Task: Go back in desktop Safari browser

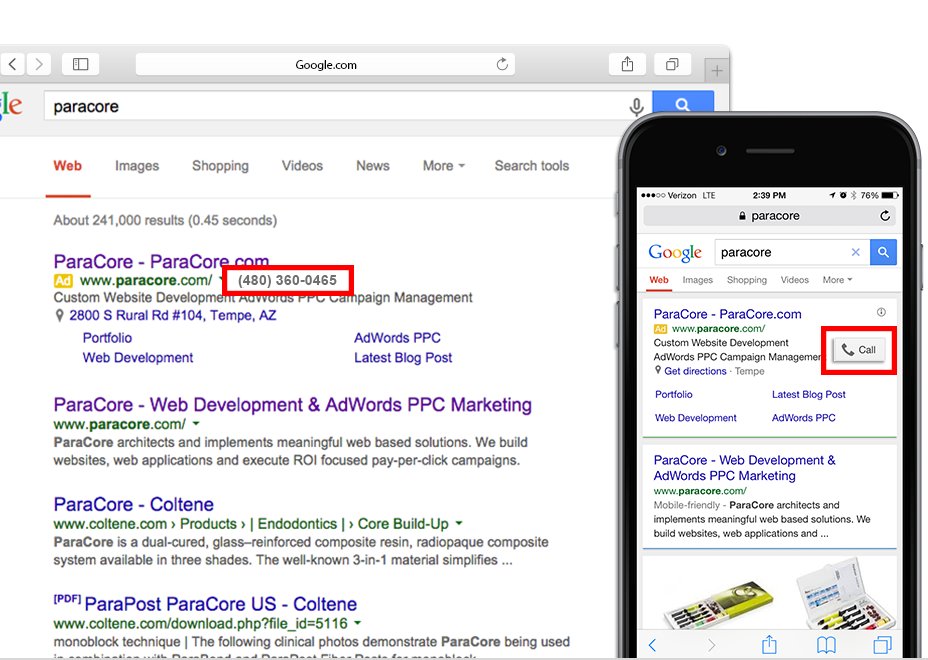Action: tap(12, 64)
